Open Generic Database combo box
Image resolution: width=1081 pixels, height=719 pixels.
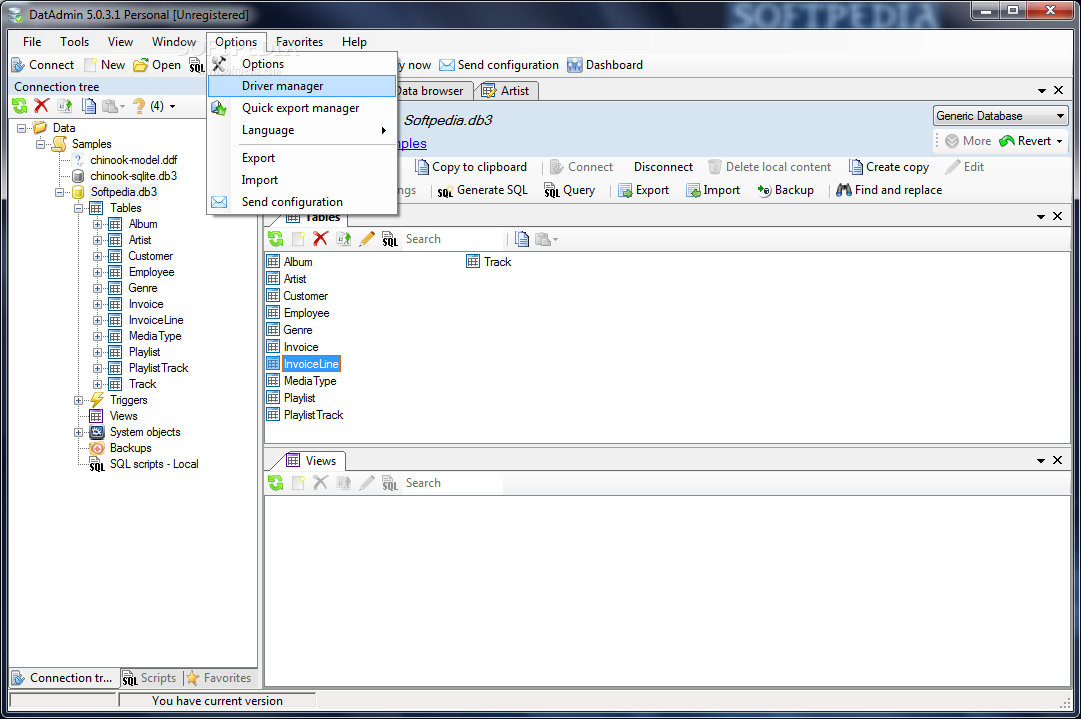click(1000, 116)
